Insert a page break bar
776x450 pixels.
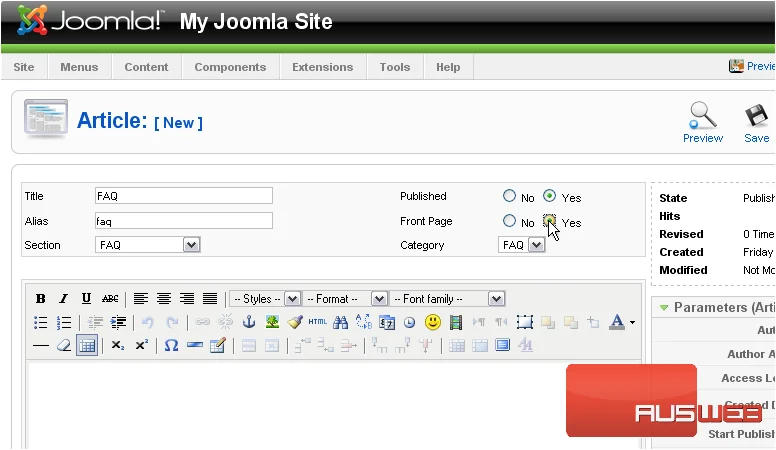point(195,346)
